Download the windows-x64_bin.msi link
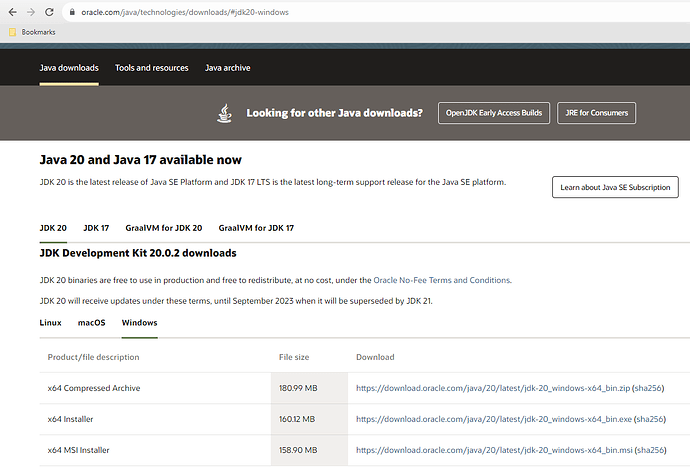The image size is (690, 468). tap(494, 450)
